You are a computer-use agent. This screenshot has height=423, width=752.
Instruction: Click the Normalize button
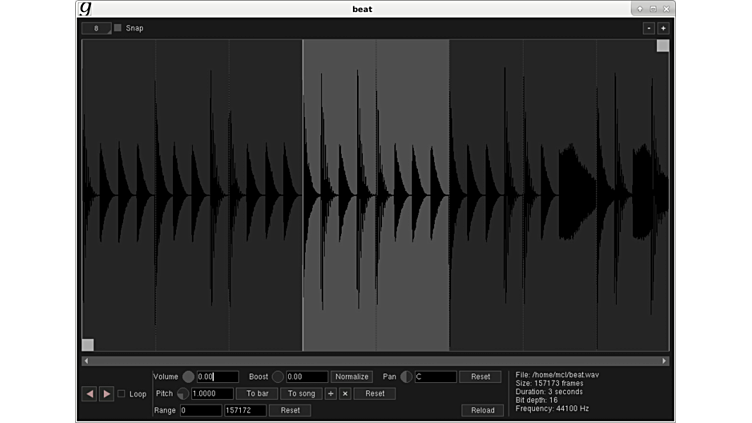tap(352, 377)
